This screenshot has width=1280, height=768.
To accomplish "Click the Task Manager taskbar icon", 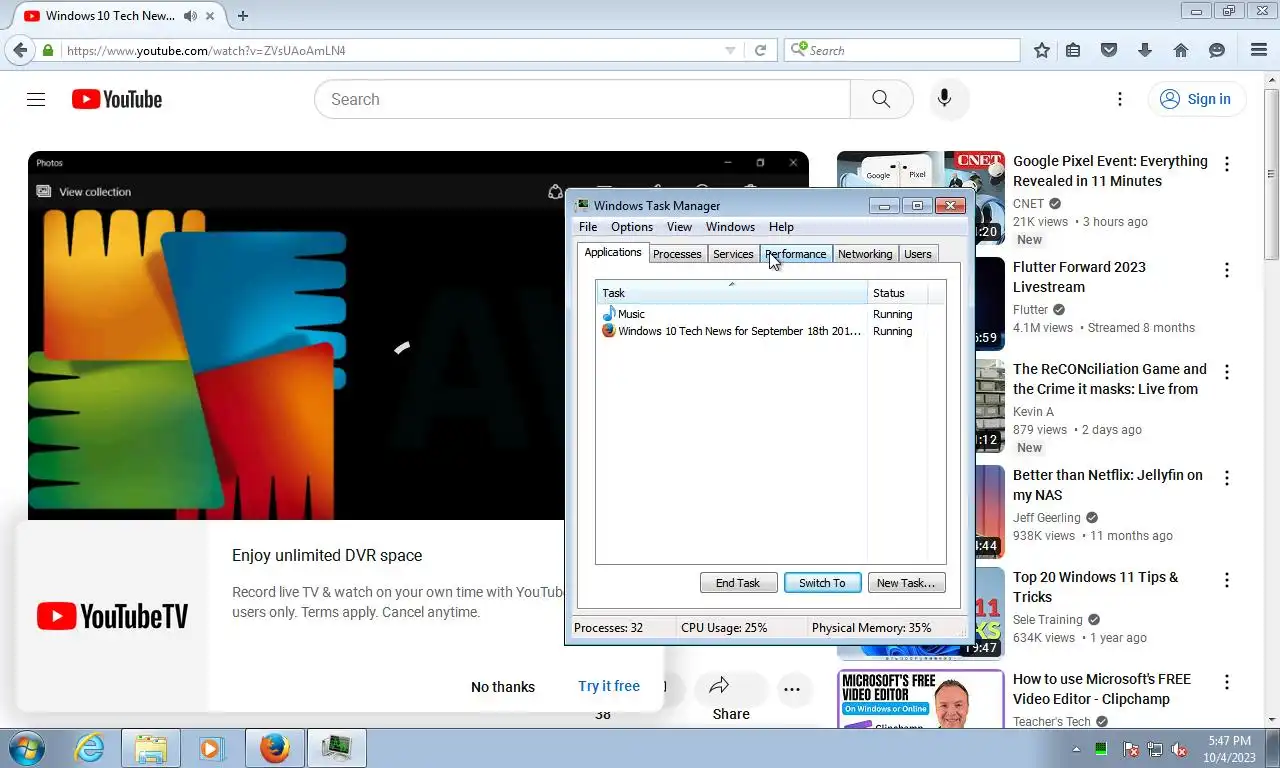I will coord(337,748).
